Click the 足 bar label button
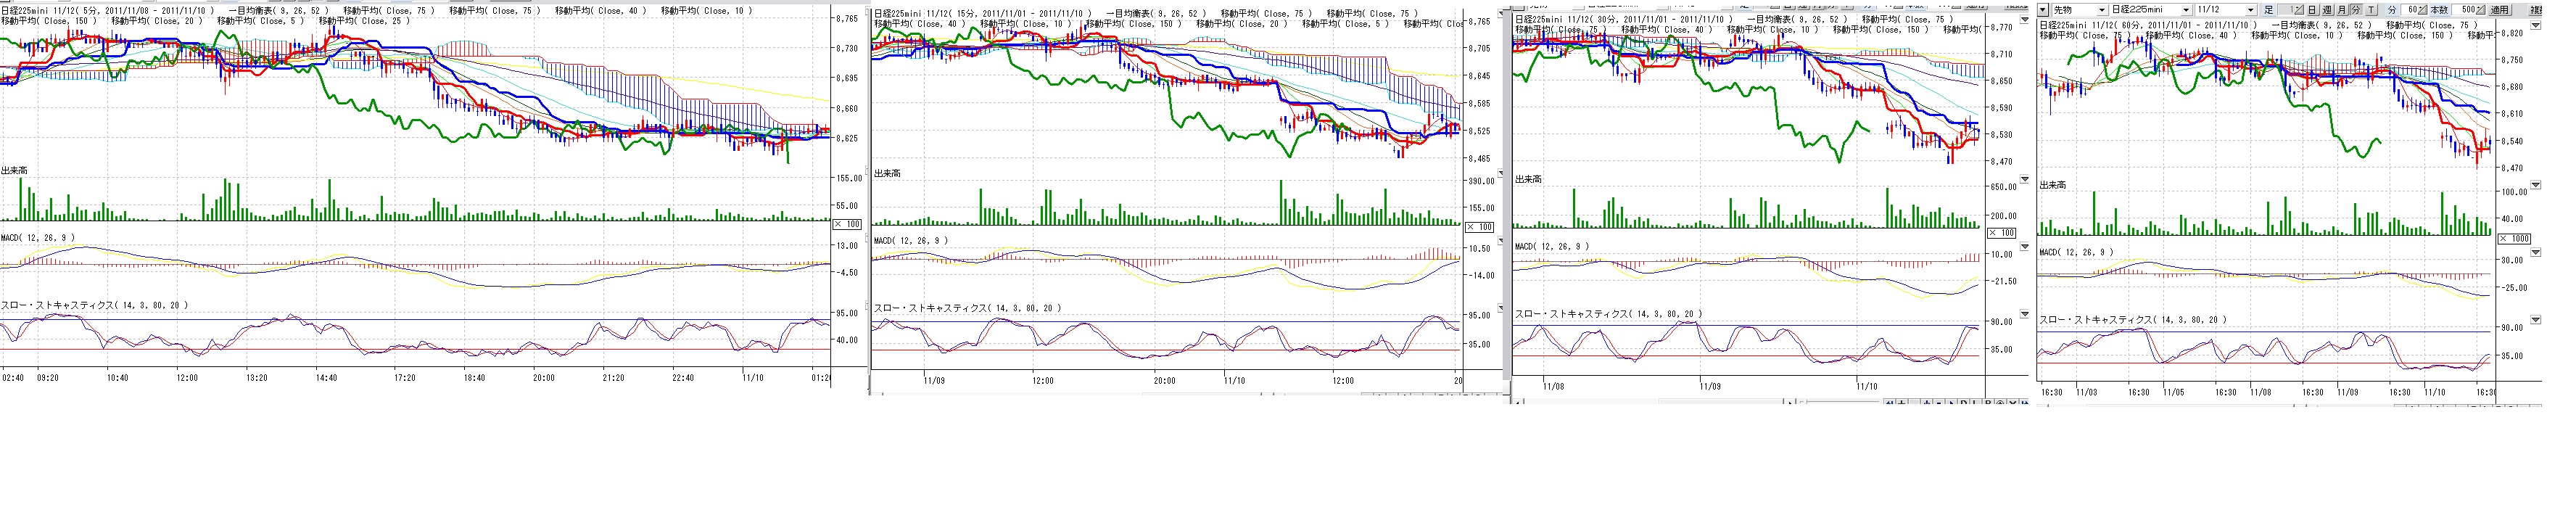This screenshot has height=531, width=2576. coord(2268,10)
